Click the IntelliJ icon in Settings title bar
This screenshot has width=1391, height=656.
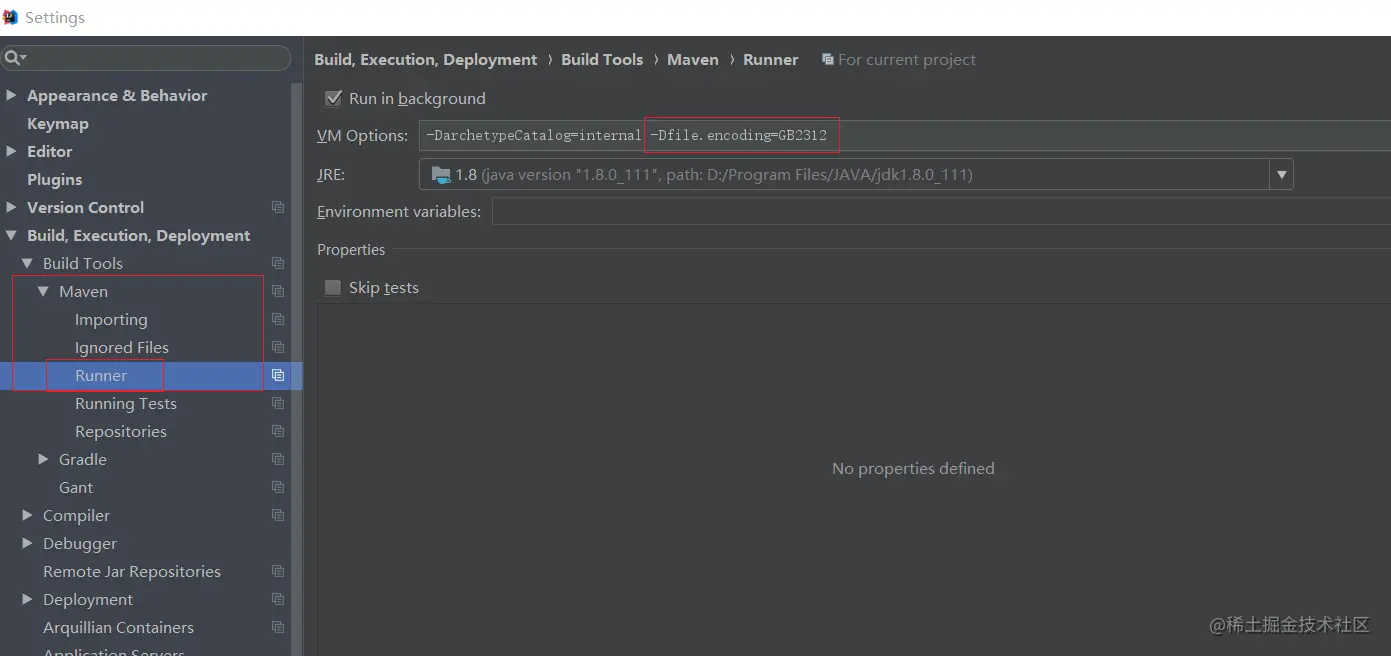[10, 17]
